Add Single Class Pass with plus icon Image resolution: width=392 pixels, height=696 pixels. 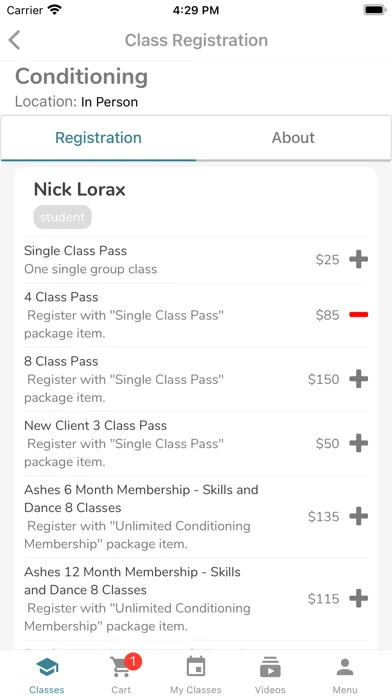pyautogui.click(x=358, y=259)
